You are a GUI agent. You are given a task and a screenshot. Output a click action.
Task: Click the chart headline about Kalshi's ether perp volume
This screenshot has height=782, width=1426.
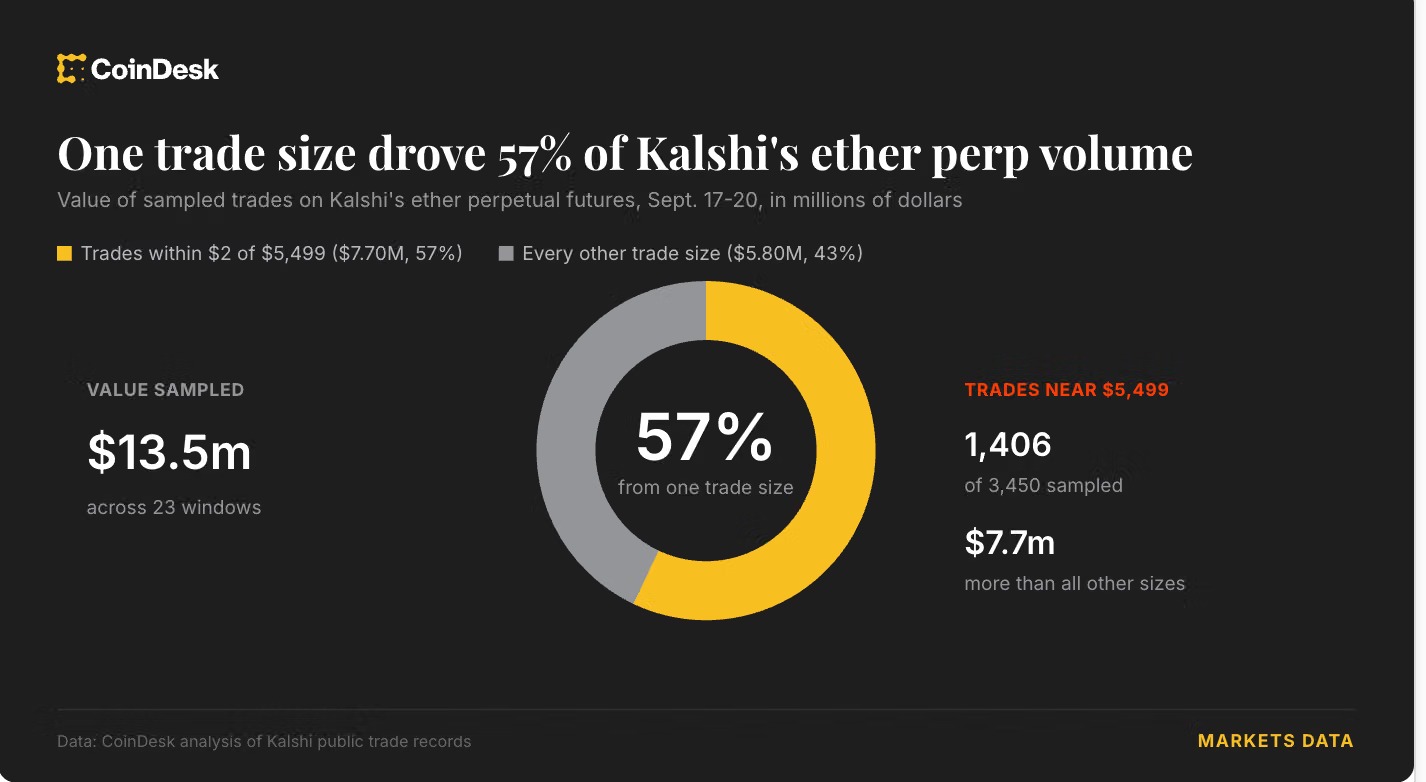pos(625,154)
